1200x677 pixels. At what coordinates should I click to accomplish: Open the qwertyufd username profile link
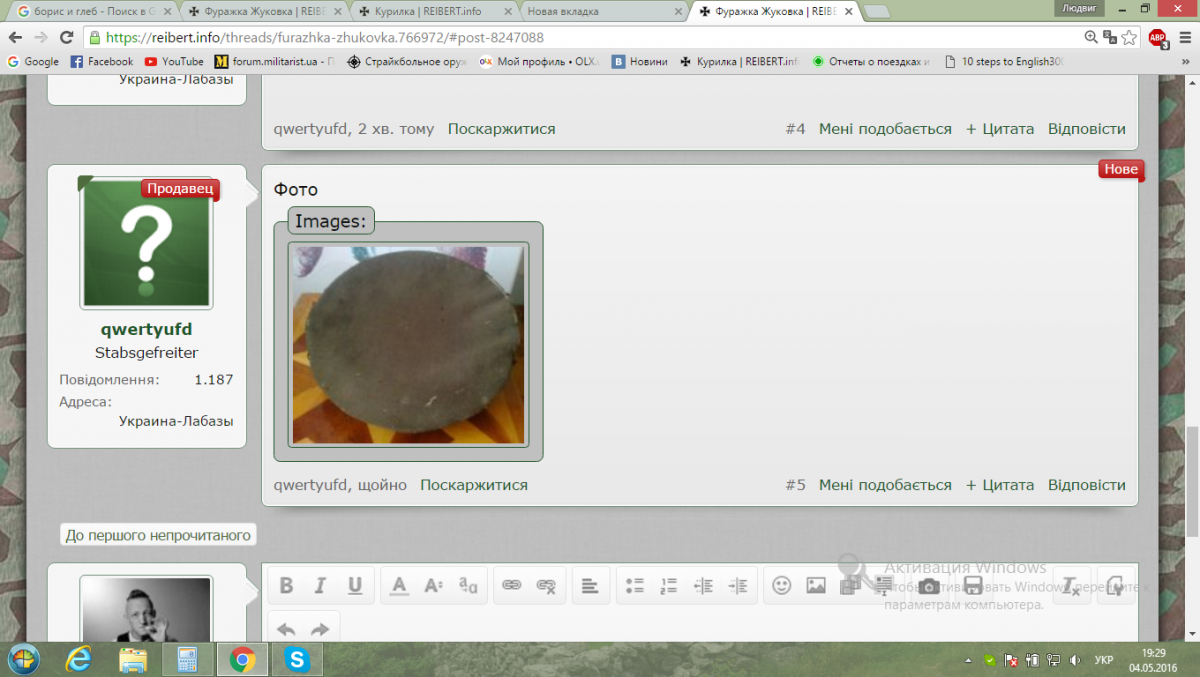[146, 329]
